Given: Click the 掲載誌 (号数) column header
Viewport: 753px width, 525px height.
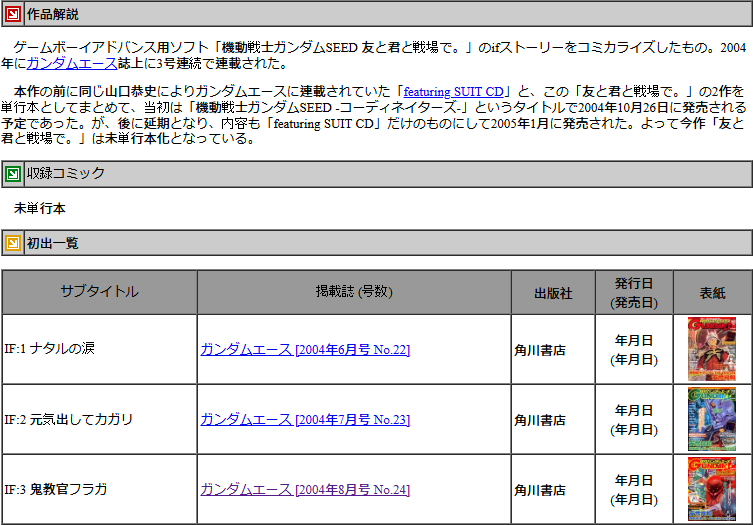Looking at the screenshot, I should pyautogui.click(x=354, y=292).
